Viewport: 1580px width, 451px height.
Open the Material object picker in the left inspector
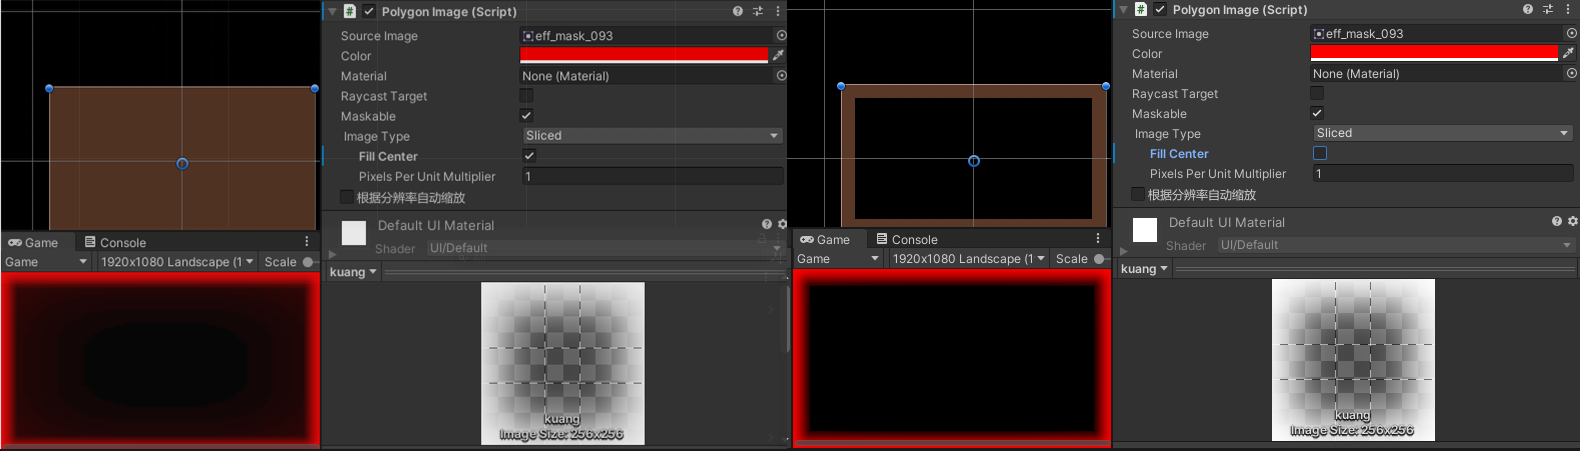coord(781,76)
